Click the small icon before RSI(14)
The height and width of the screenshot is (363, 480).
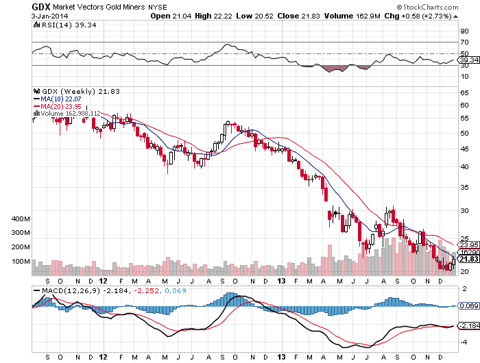tap(37, 25)
